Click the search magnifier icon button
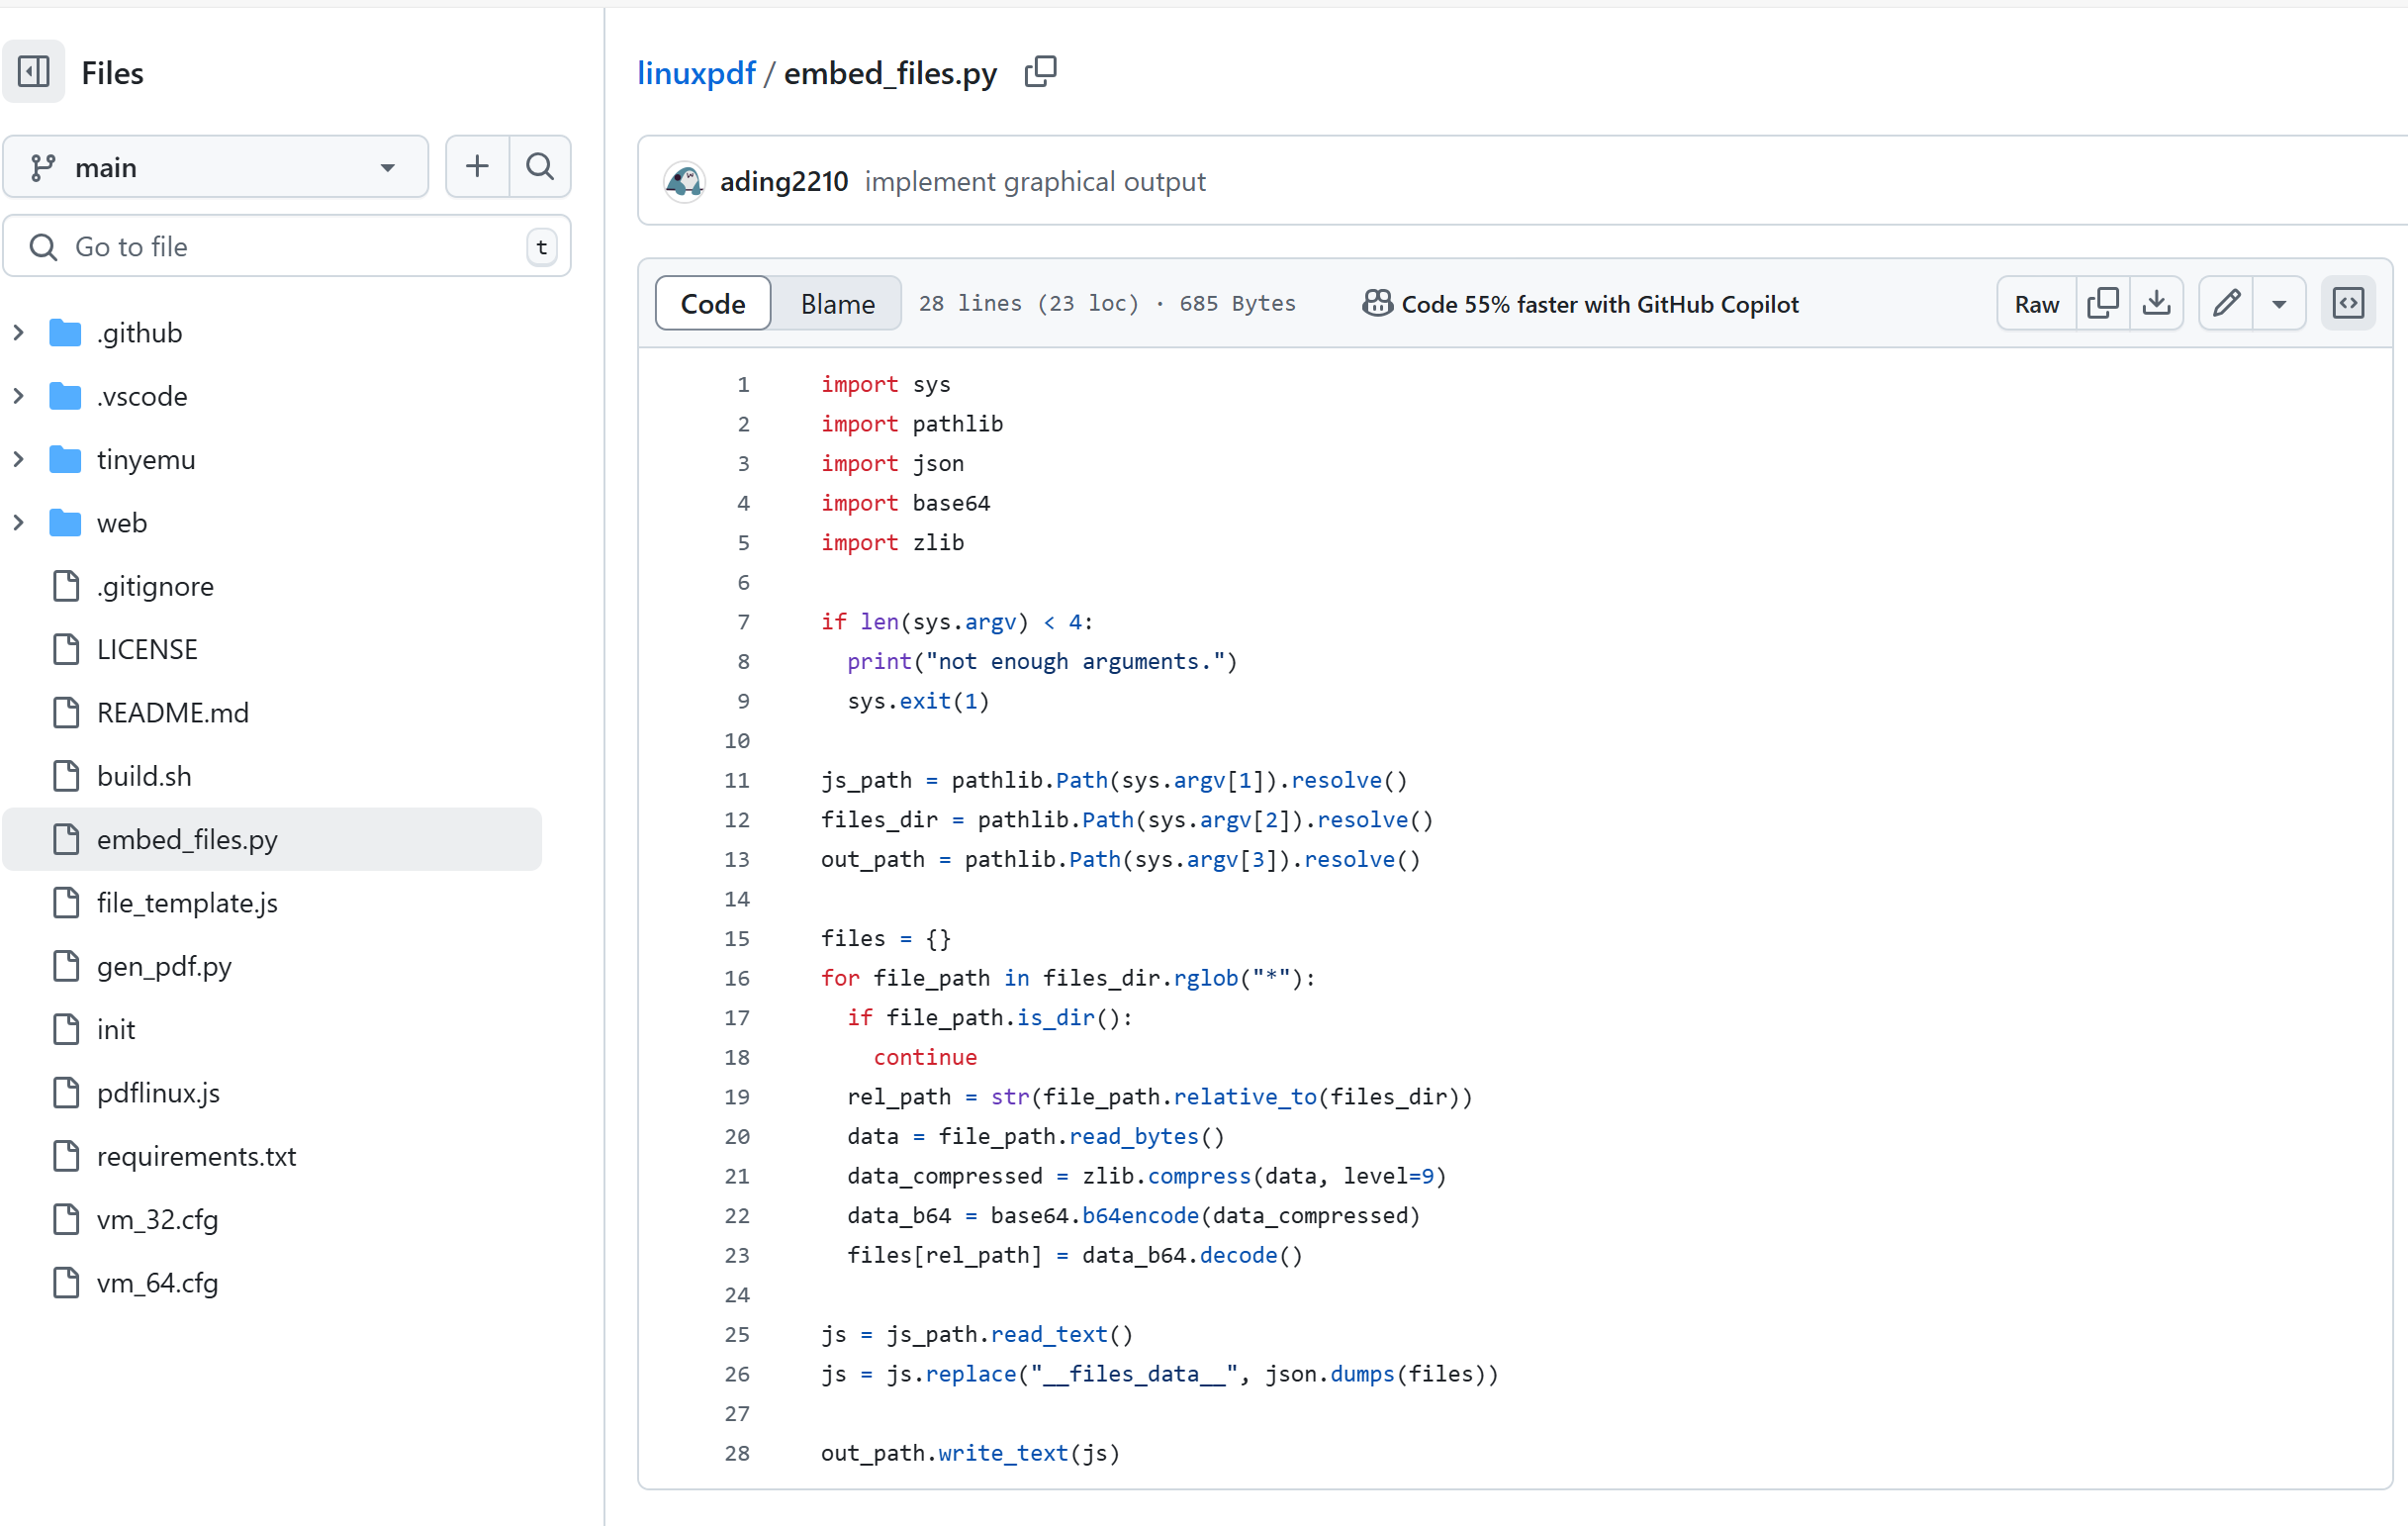The image size is (2408, 1526). pos(540,166)
